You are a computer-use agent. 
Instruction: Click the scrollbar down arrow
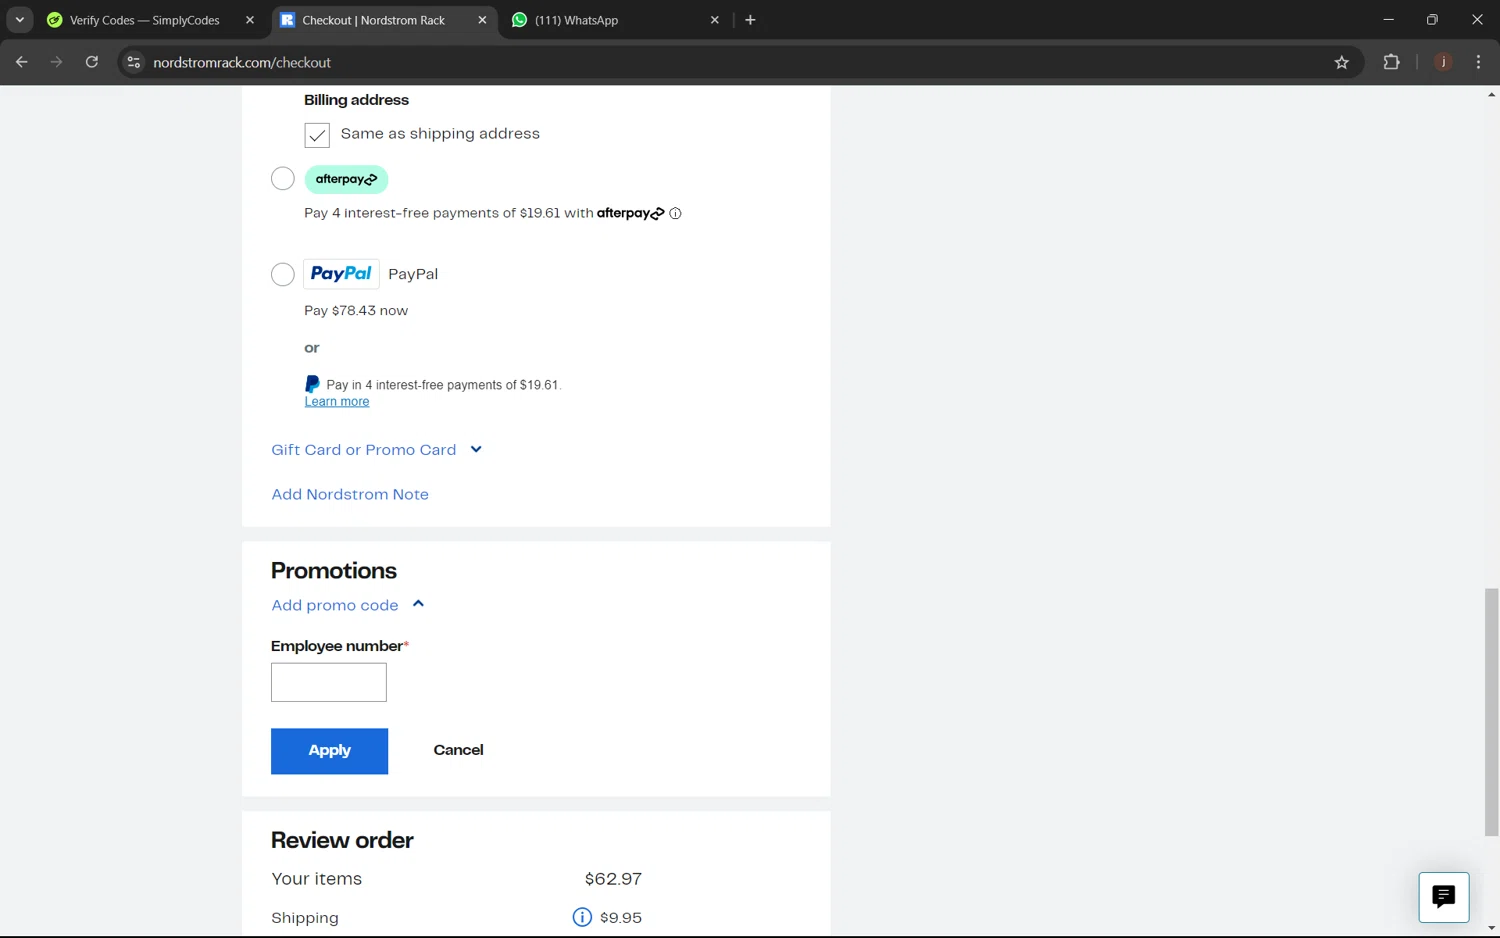point(1491,929)
